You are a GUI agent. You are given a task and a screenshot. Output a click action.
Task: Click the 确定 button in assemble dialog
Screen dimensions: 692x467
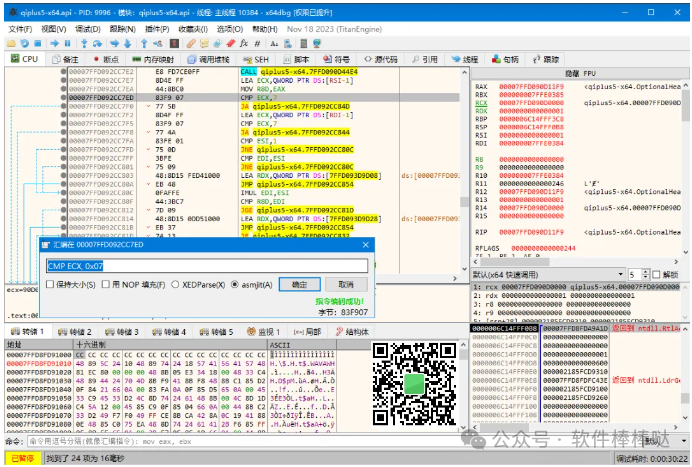pos(300,285)
